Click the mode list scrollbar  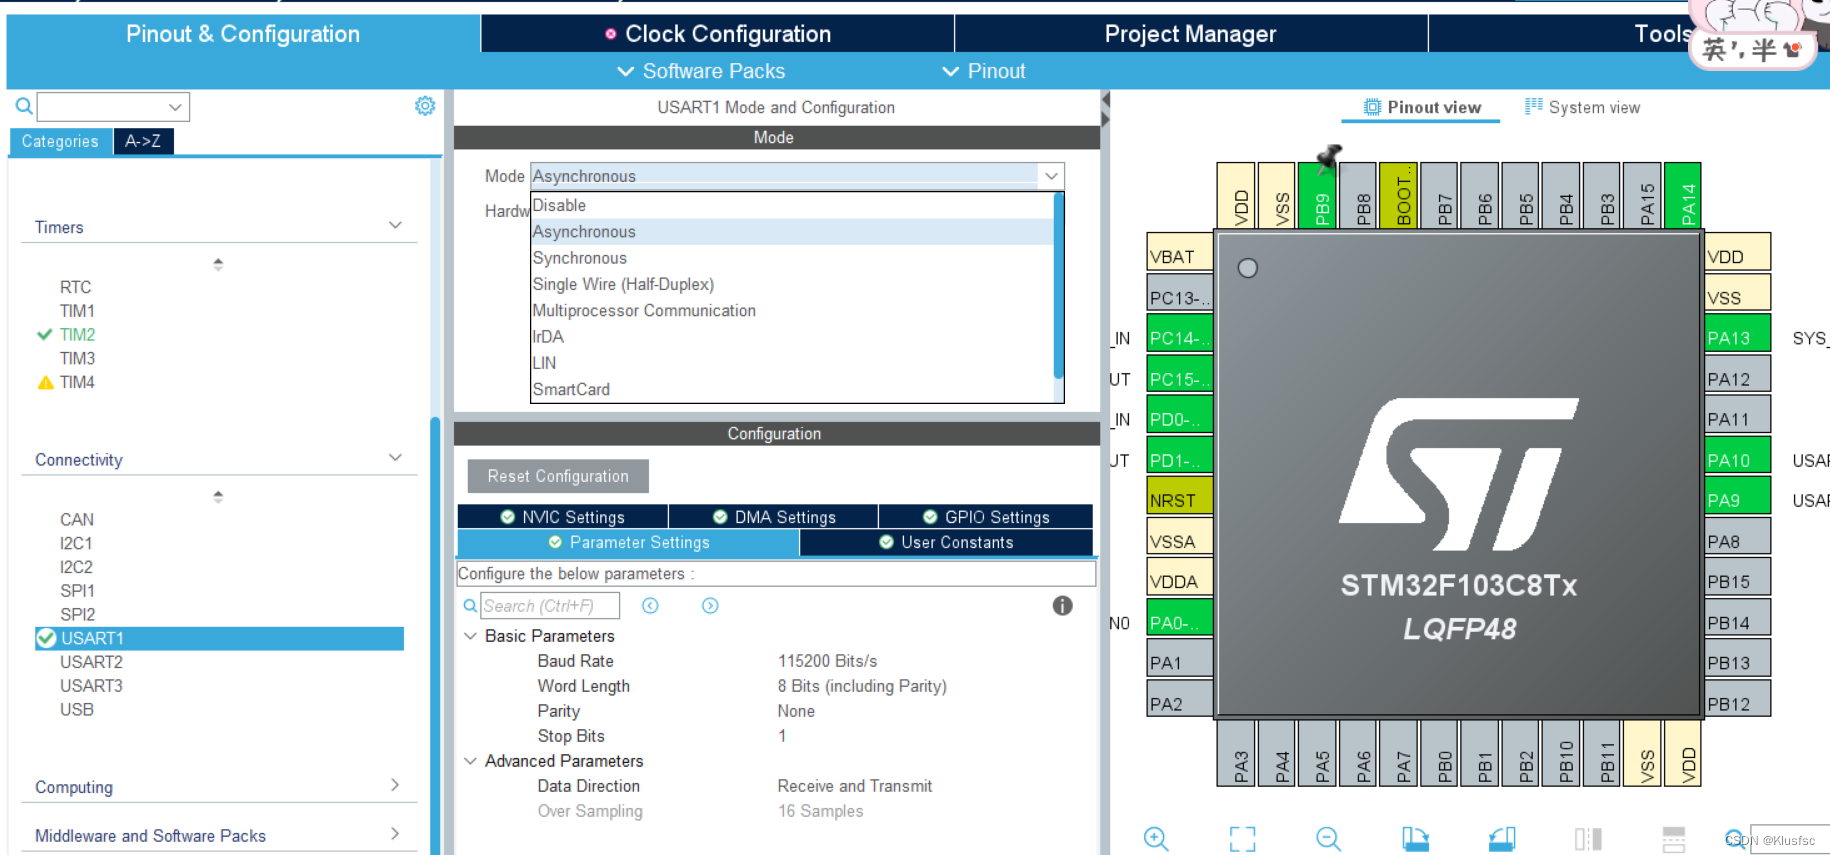1058,286
